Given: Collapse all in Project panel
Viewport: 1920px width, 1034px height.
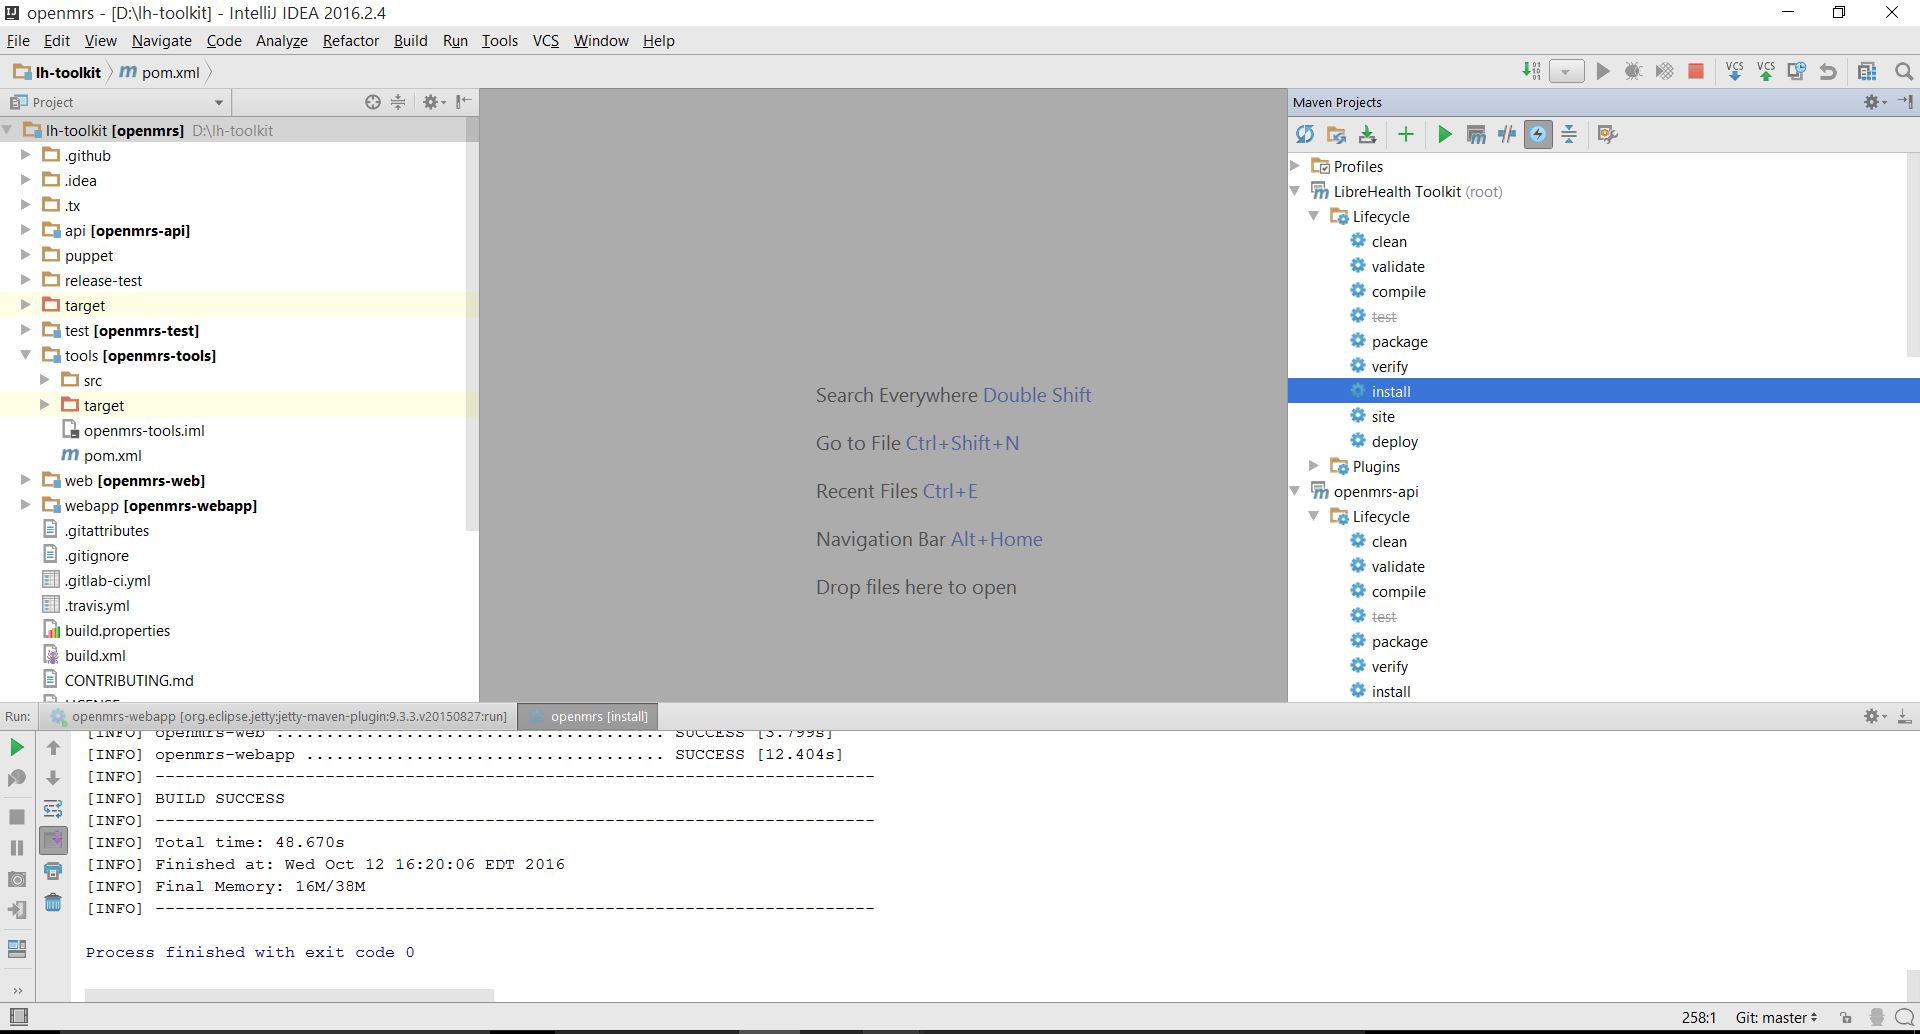Looking at the screenshot, I should 398,102.
